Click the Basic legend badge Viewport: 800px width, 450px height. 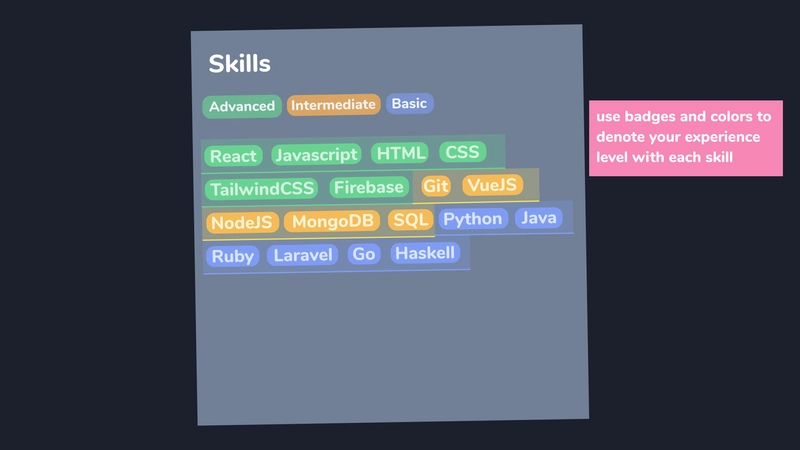410,104
